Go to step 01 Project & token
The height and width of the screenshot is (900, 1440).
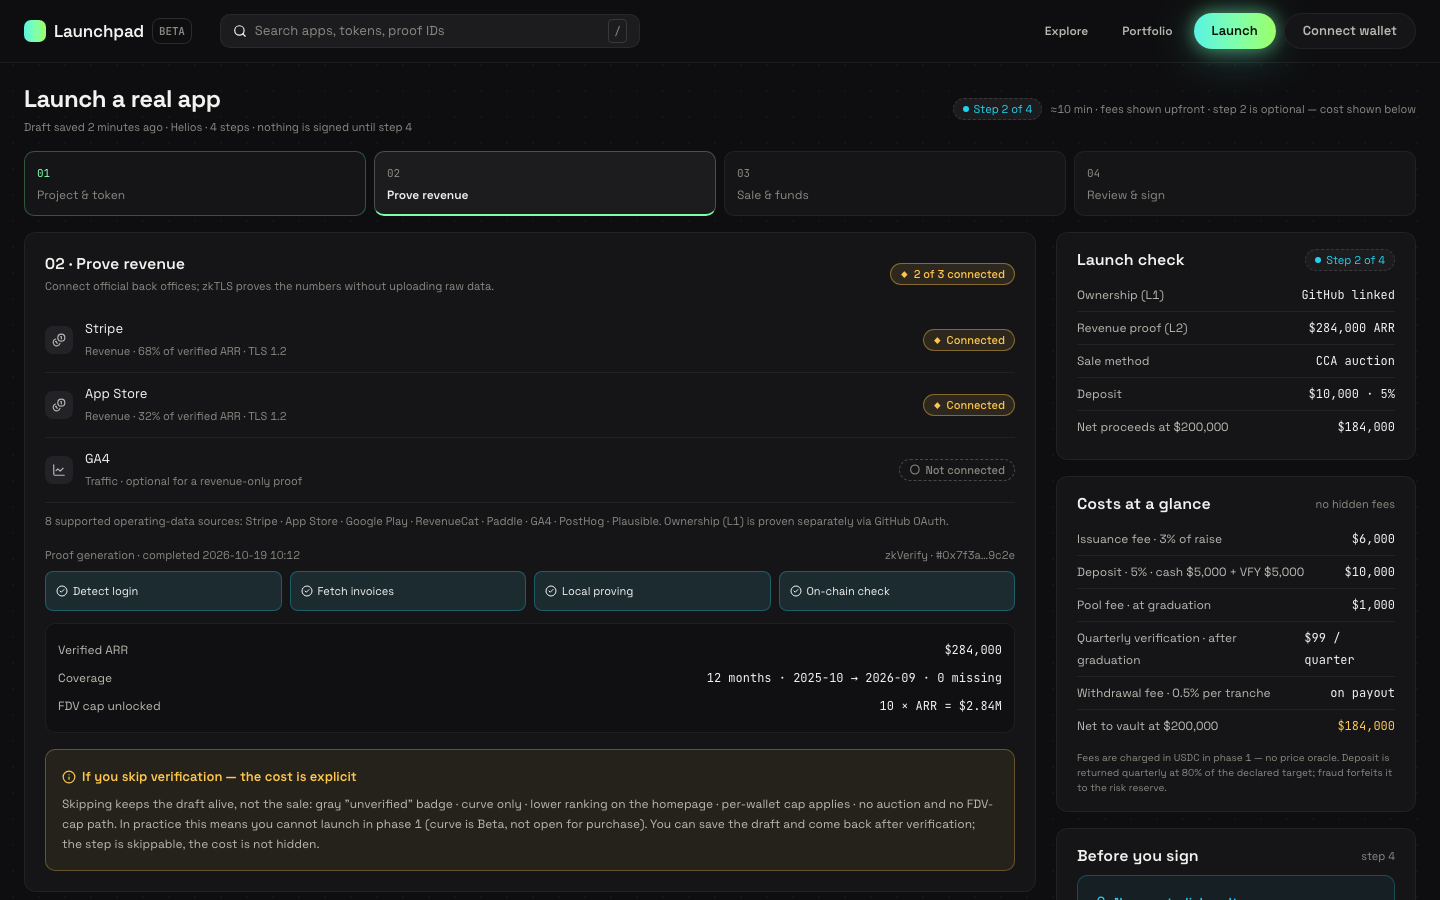pos(195,184)
